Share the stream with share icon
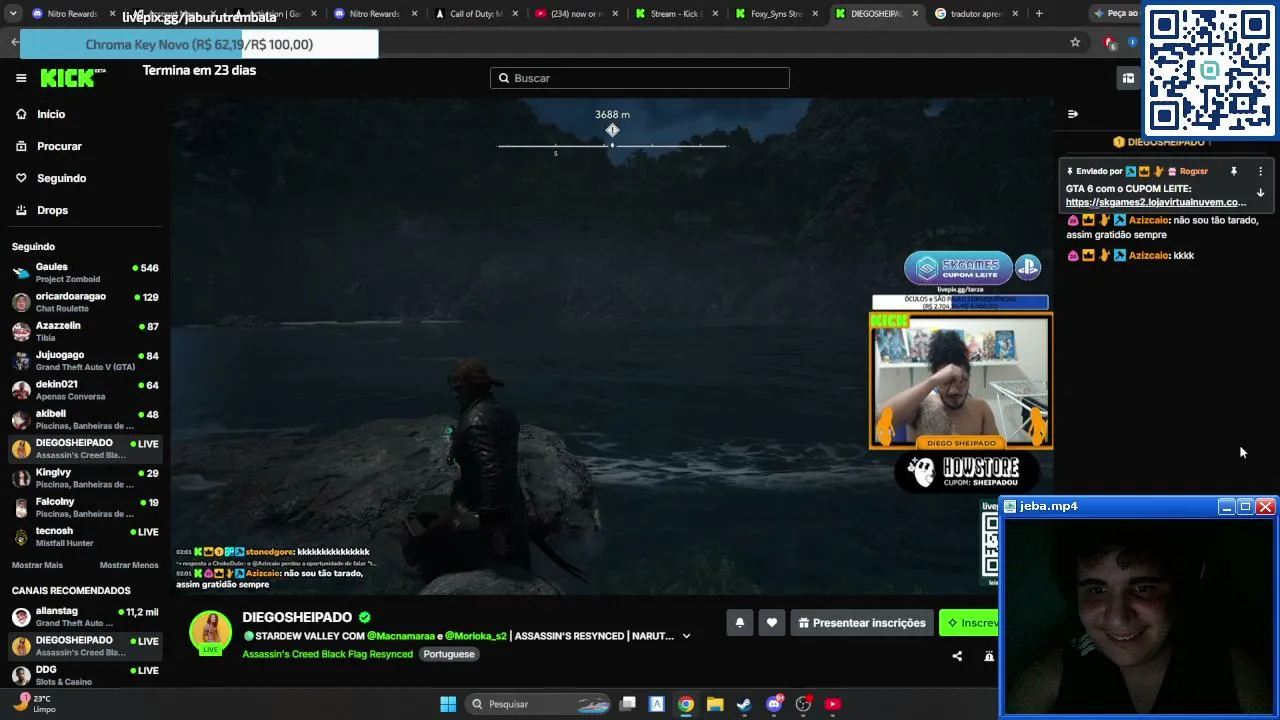The width and height of the screenshot is (1280, 720). (957, 656)
